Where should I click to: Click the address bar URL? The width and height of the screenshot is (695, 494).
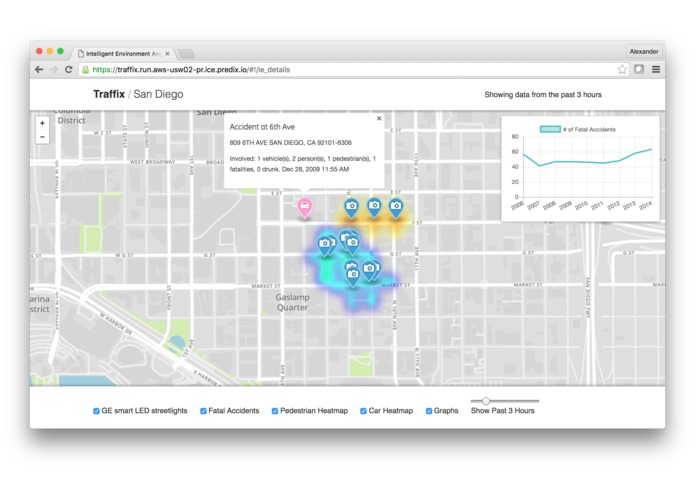pyautogui.click(x=191, y=70)
